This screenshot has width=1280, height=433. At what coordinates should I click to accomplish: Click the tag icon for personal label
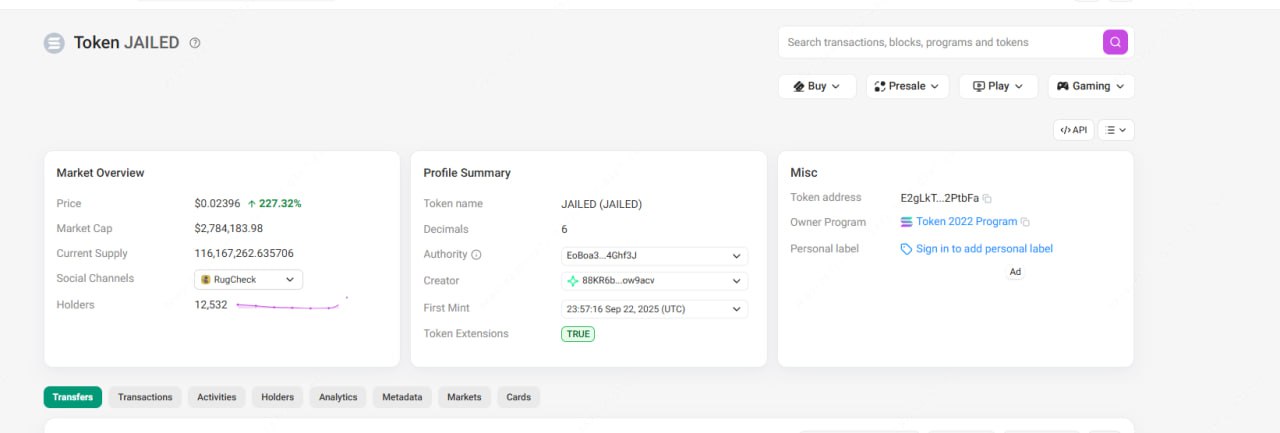(x=906, y=249)
